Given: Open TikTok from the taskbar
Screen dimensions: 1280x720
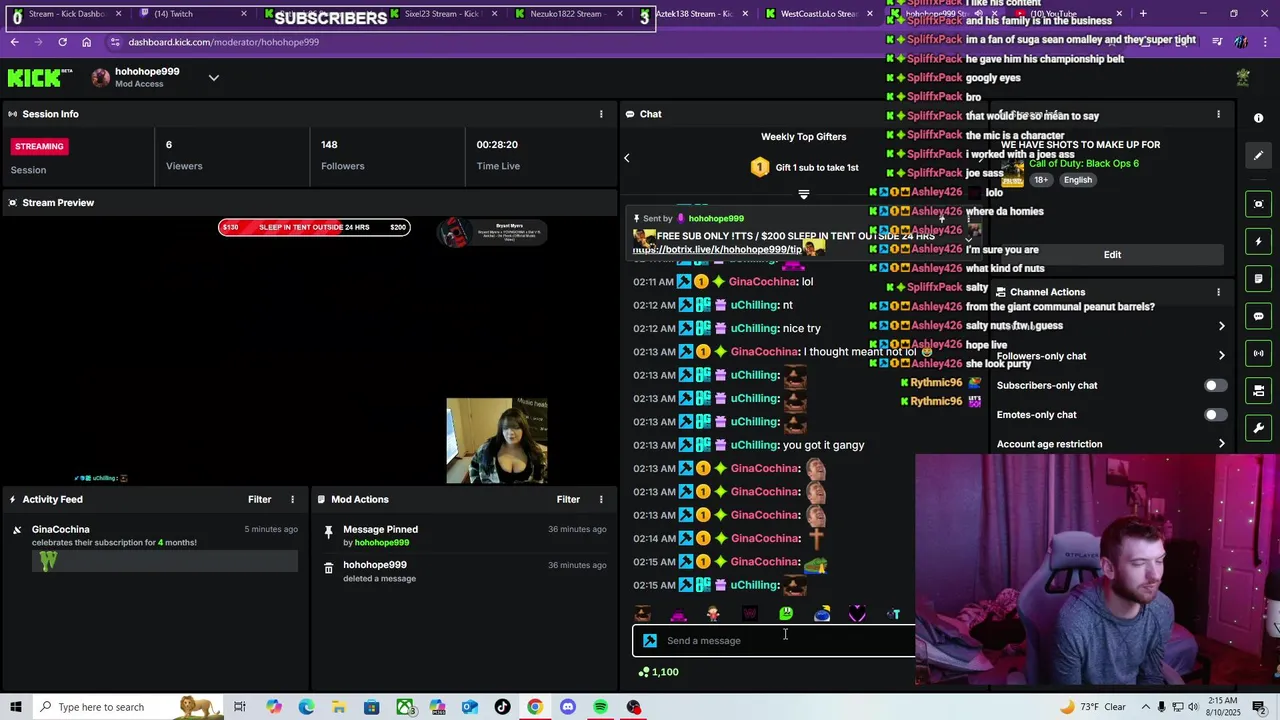Looking at the screenshot, I should coord(502,707).
